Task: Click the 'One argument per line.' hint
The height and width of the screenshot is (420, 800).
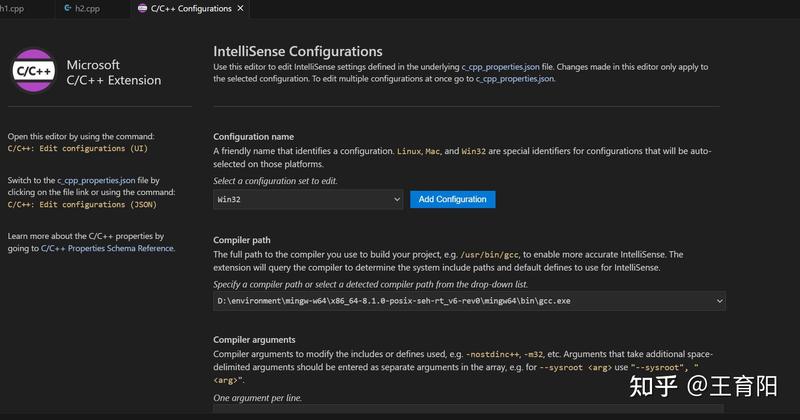Action: (258, 398)
